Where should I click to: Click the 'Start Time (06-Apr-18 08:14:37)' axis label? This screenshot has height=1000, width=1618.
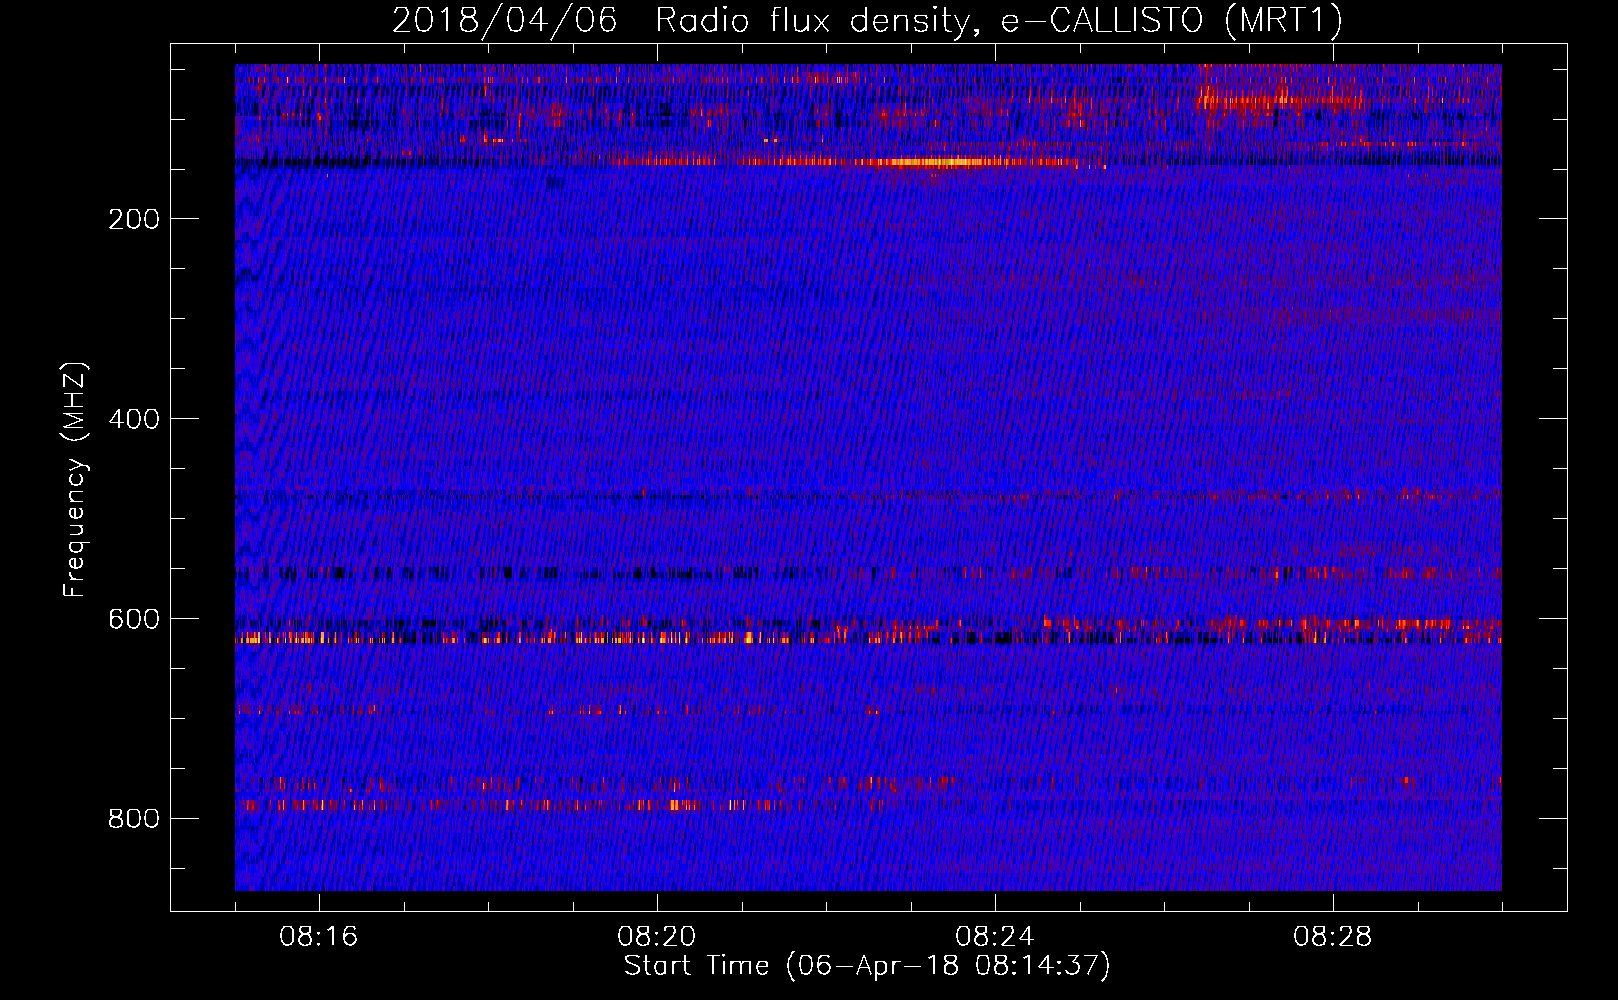click(x=867, y=966)
